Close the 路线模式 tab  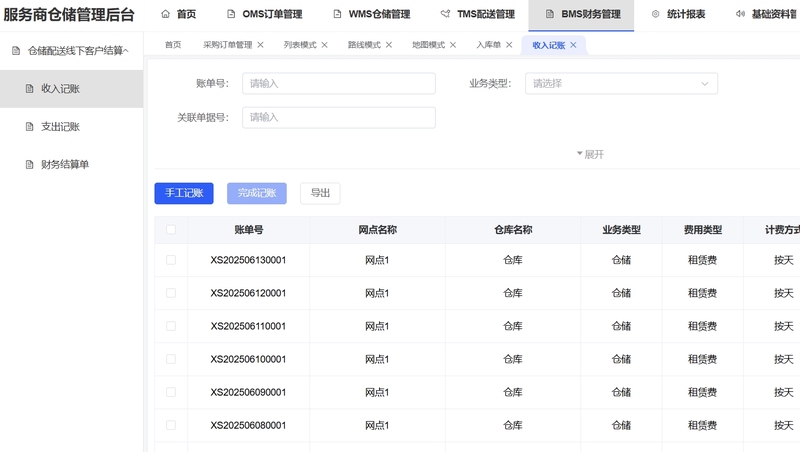tap(389, 45)
